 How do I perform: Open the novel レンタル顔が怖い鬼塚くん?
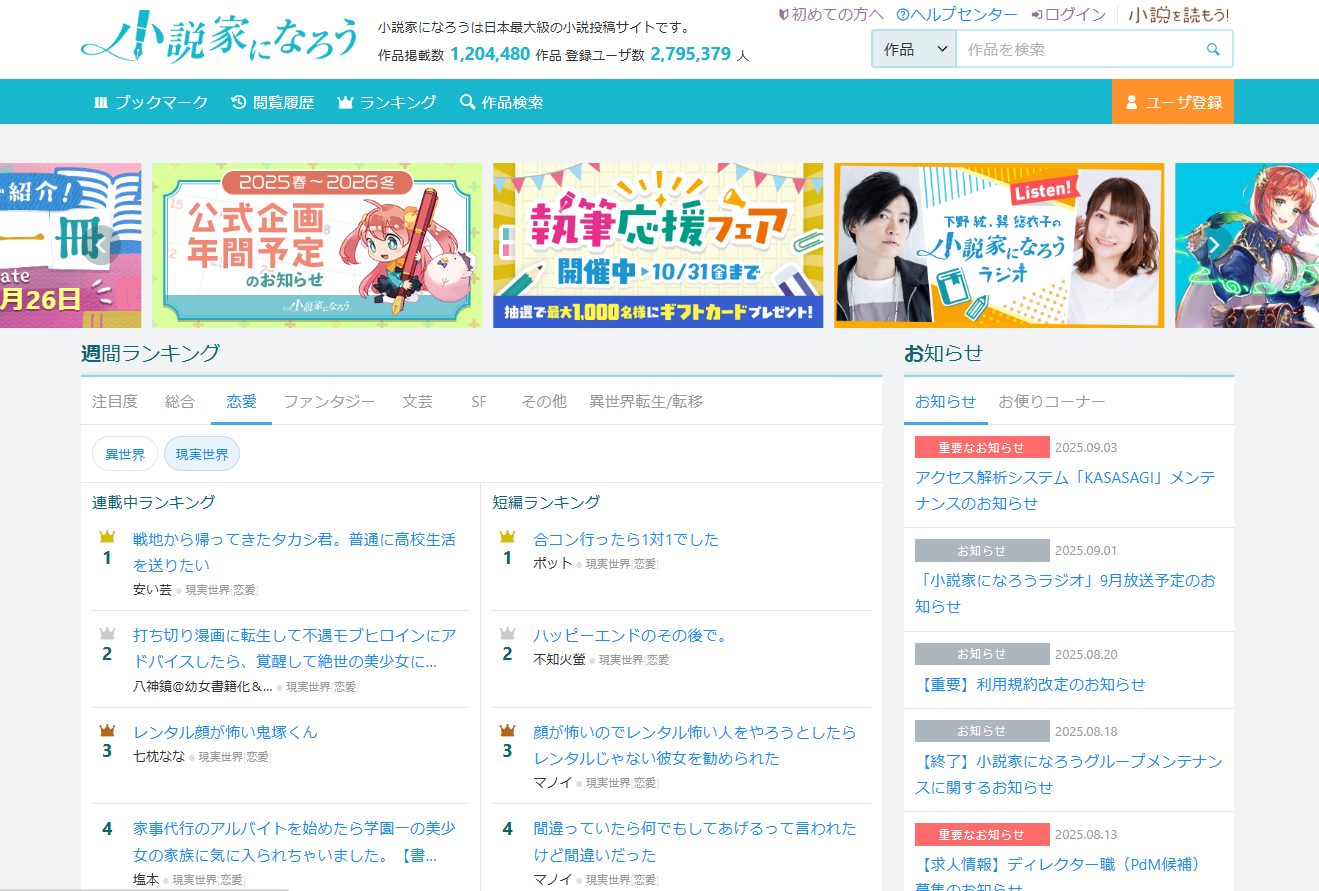pyautogui.click(x=225, y=732)
